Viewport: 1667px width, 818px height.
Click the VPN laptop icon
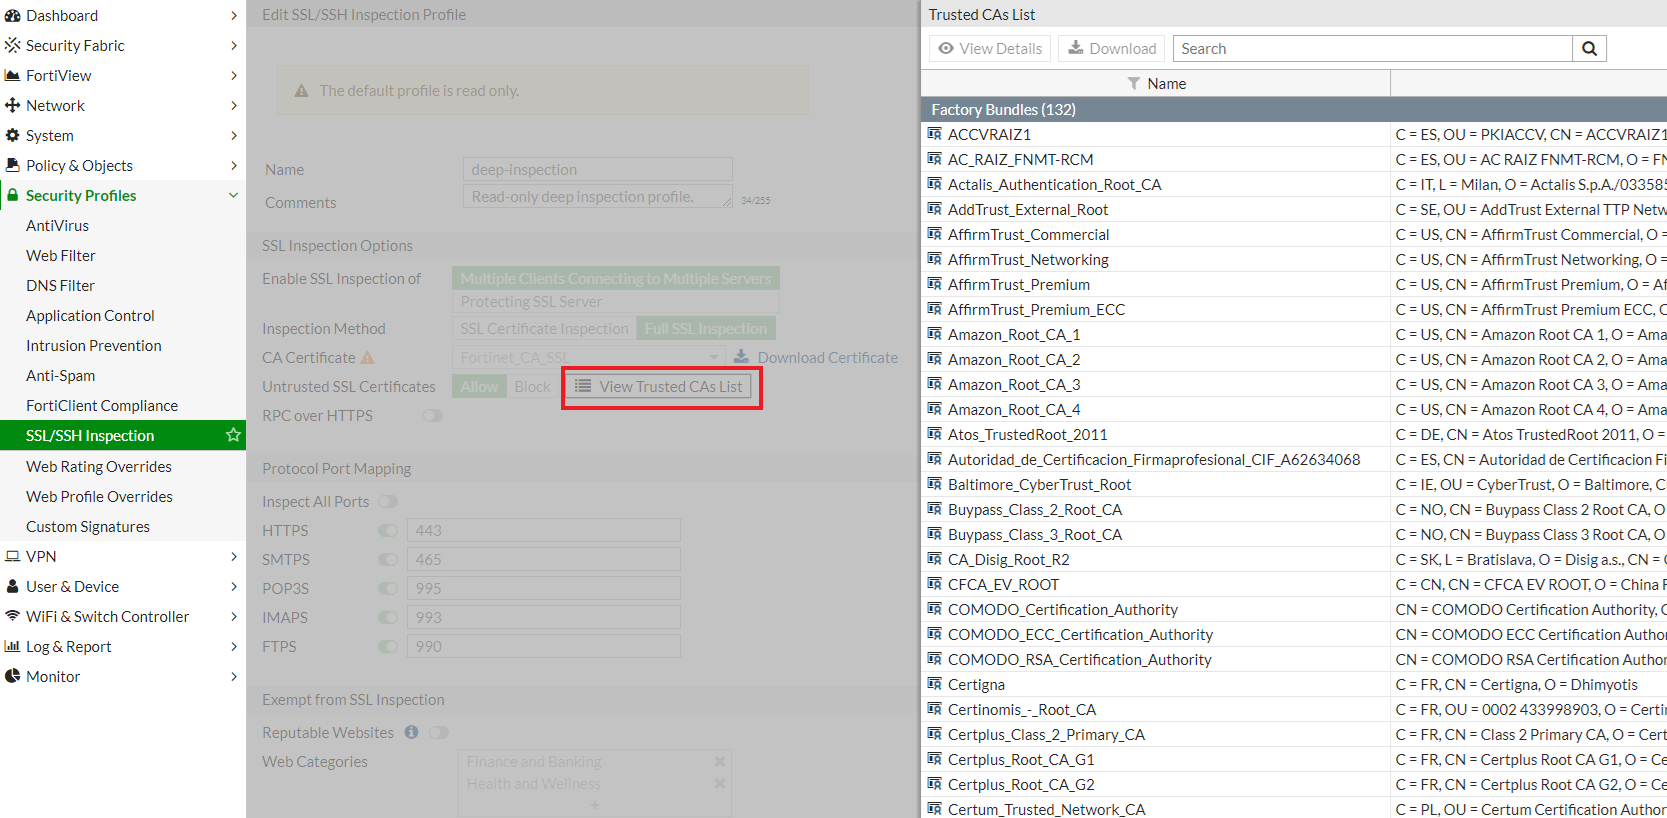tap(13, 557)
